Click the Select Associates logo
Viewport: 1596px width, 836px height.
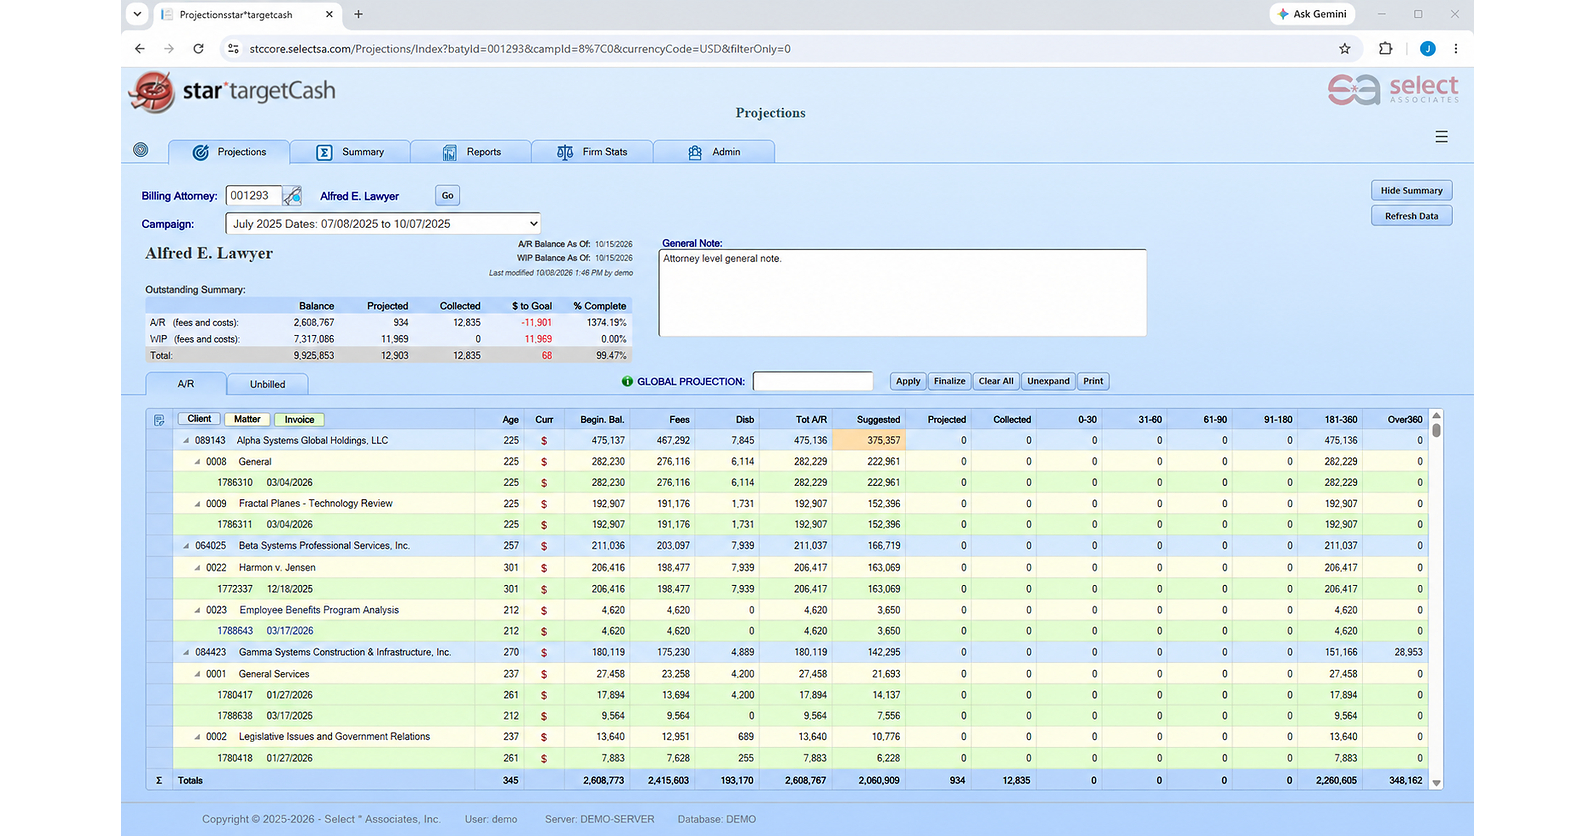[x=1393, y=89]
